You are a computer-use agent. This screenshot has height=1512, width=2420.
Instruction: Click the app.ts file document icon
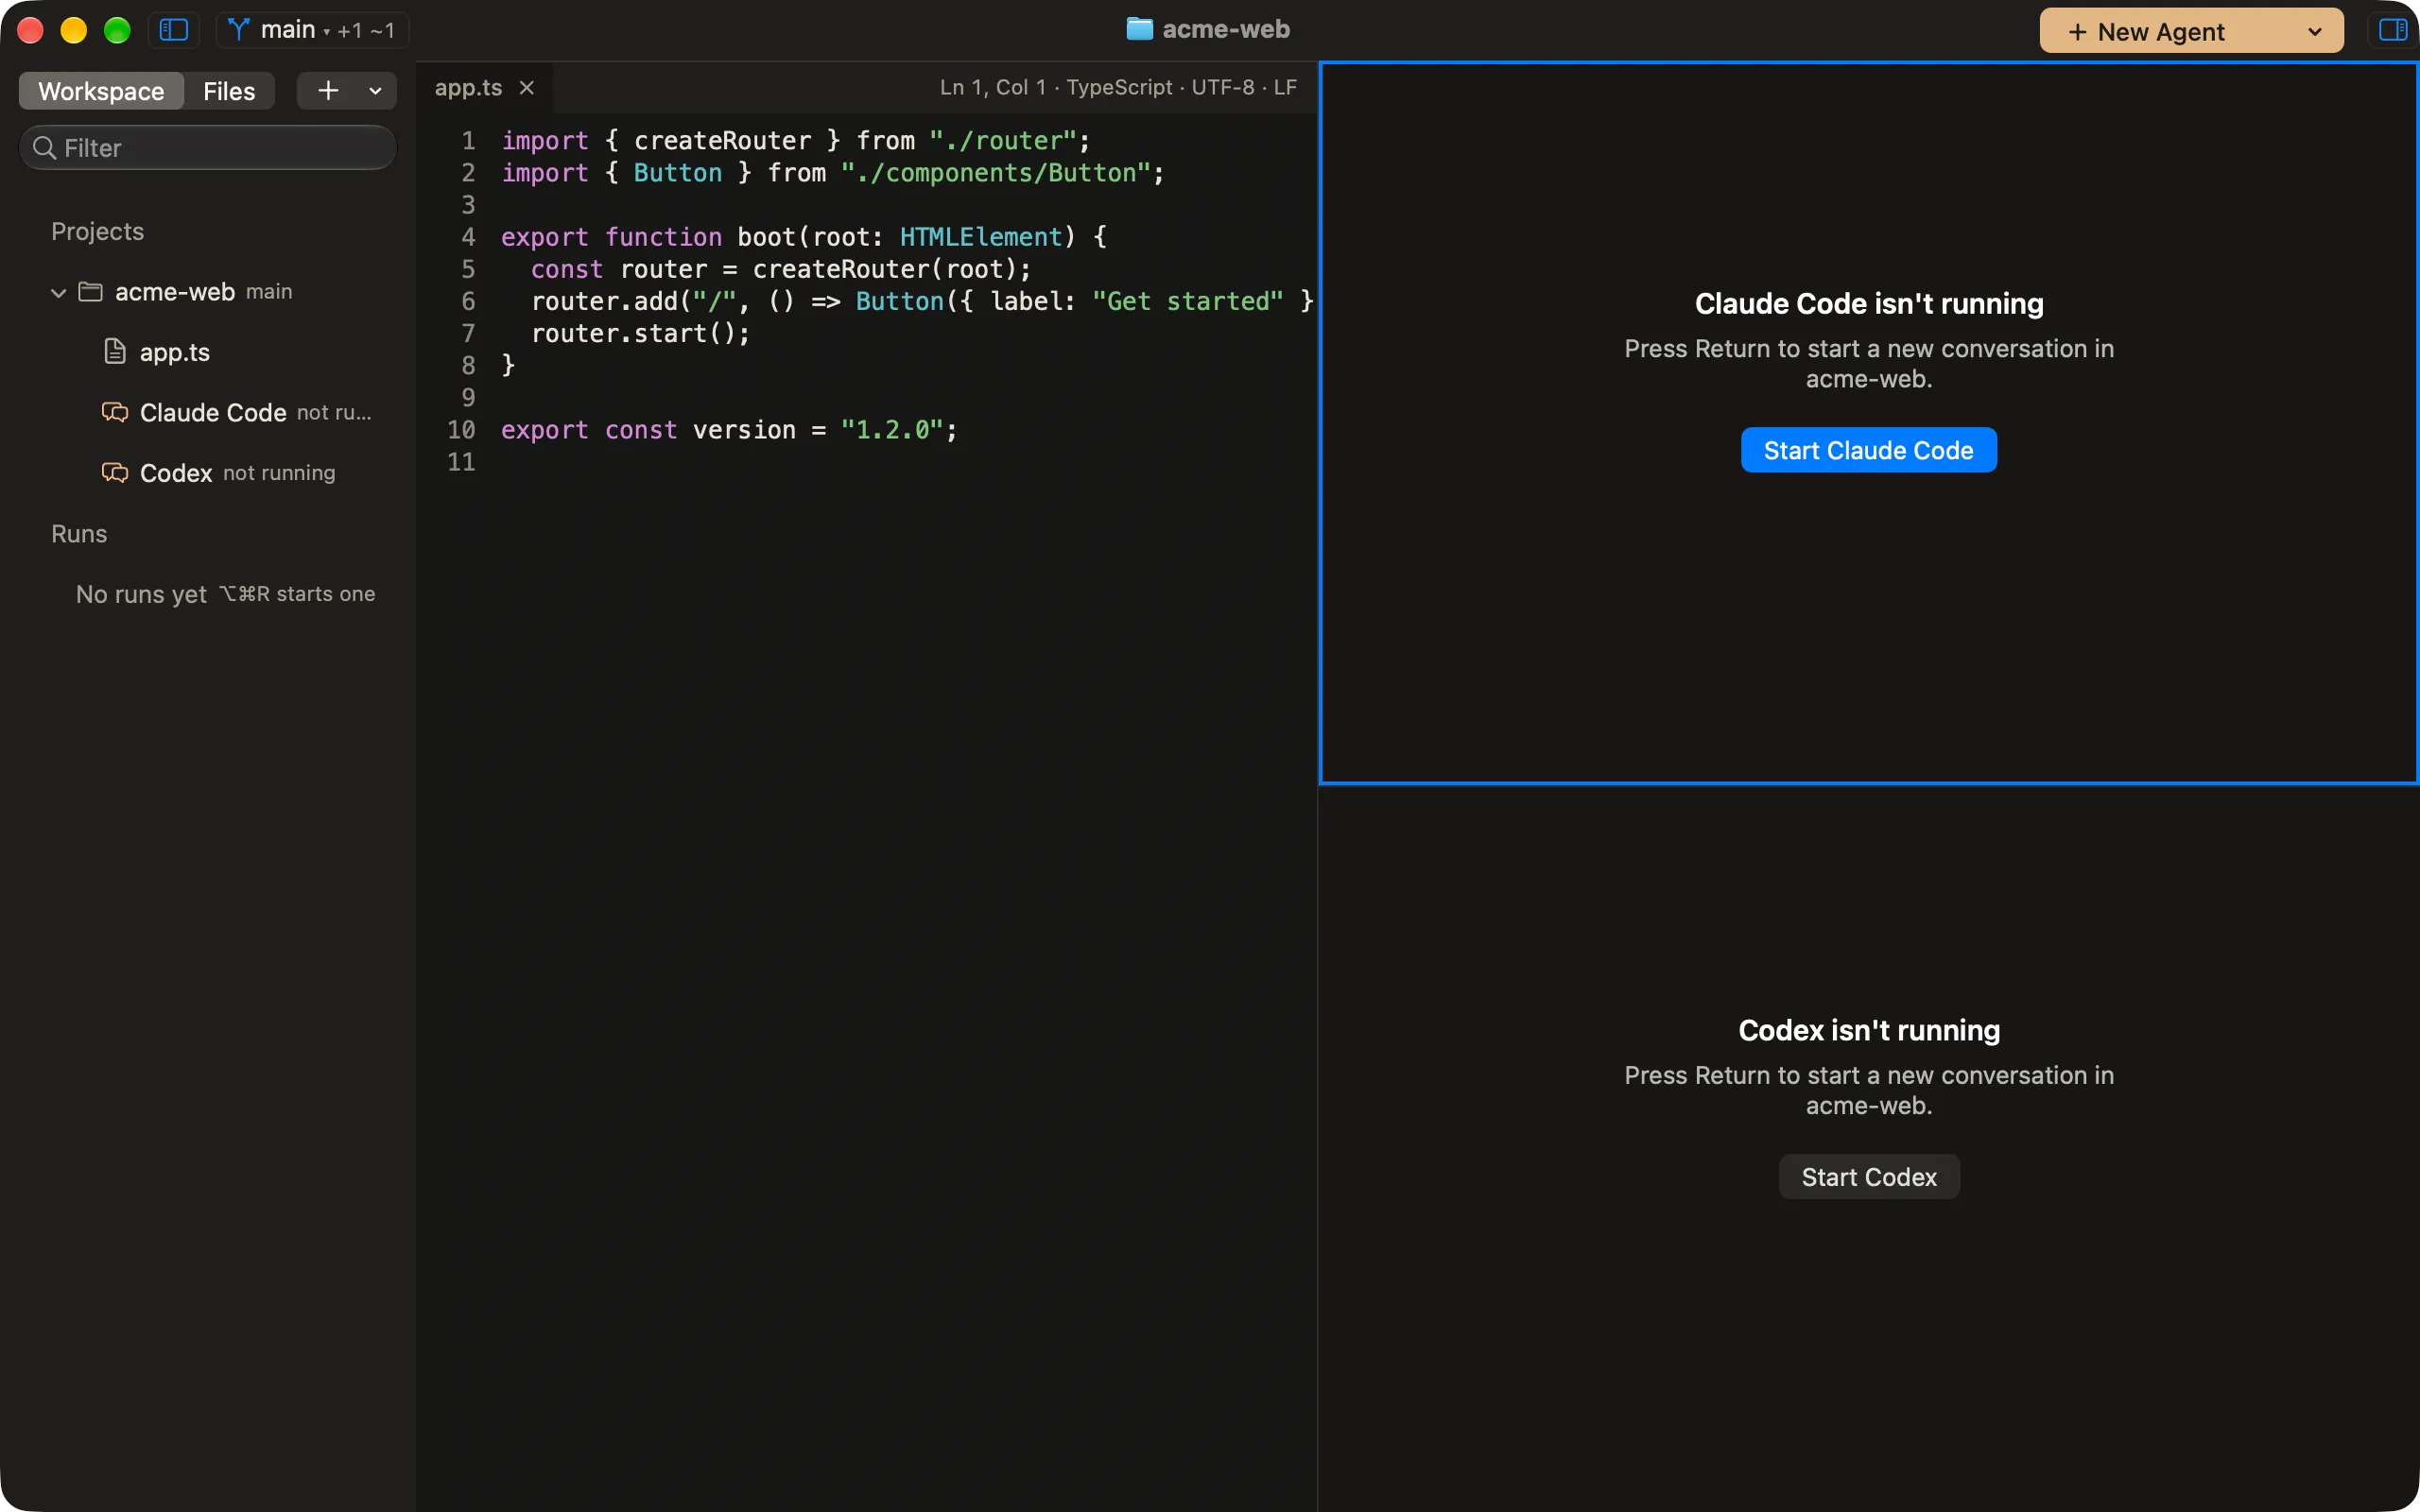[115, 352]
